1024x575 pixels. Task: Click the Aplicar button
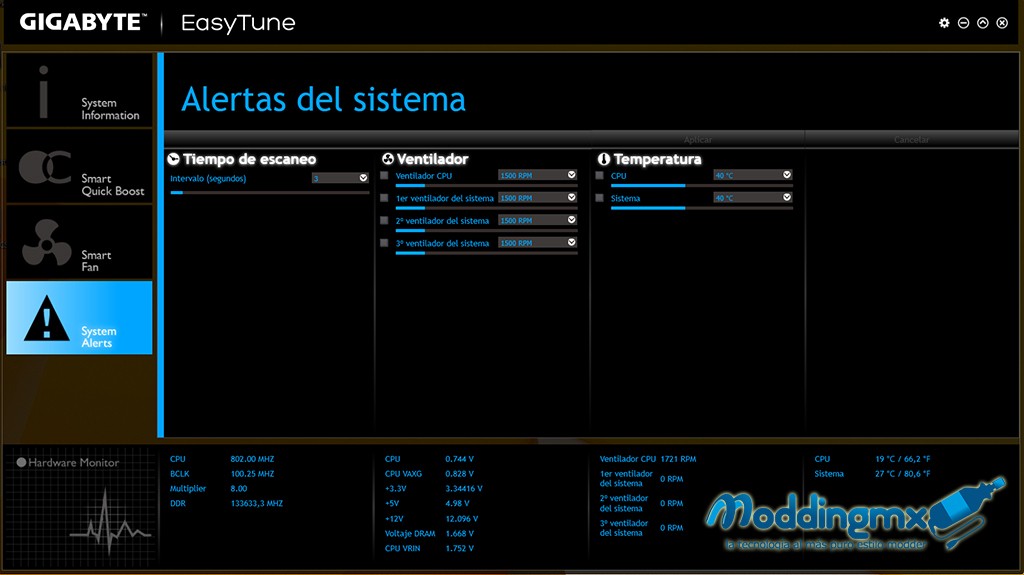pos(697,139)
